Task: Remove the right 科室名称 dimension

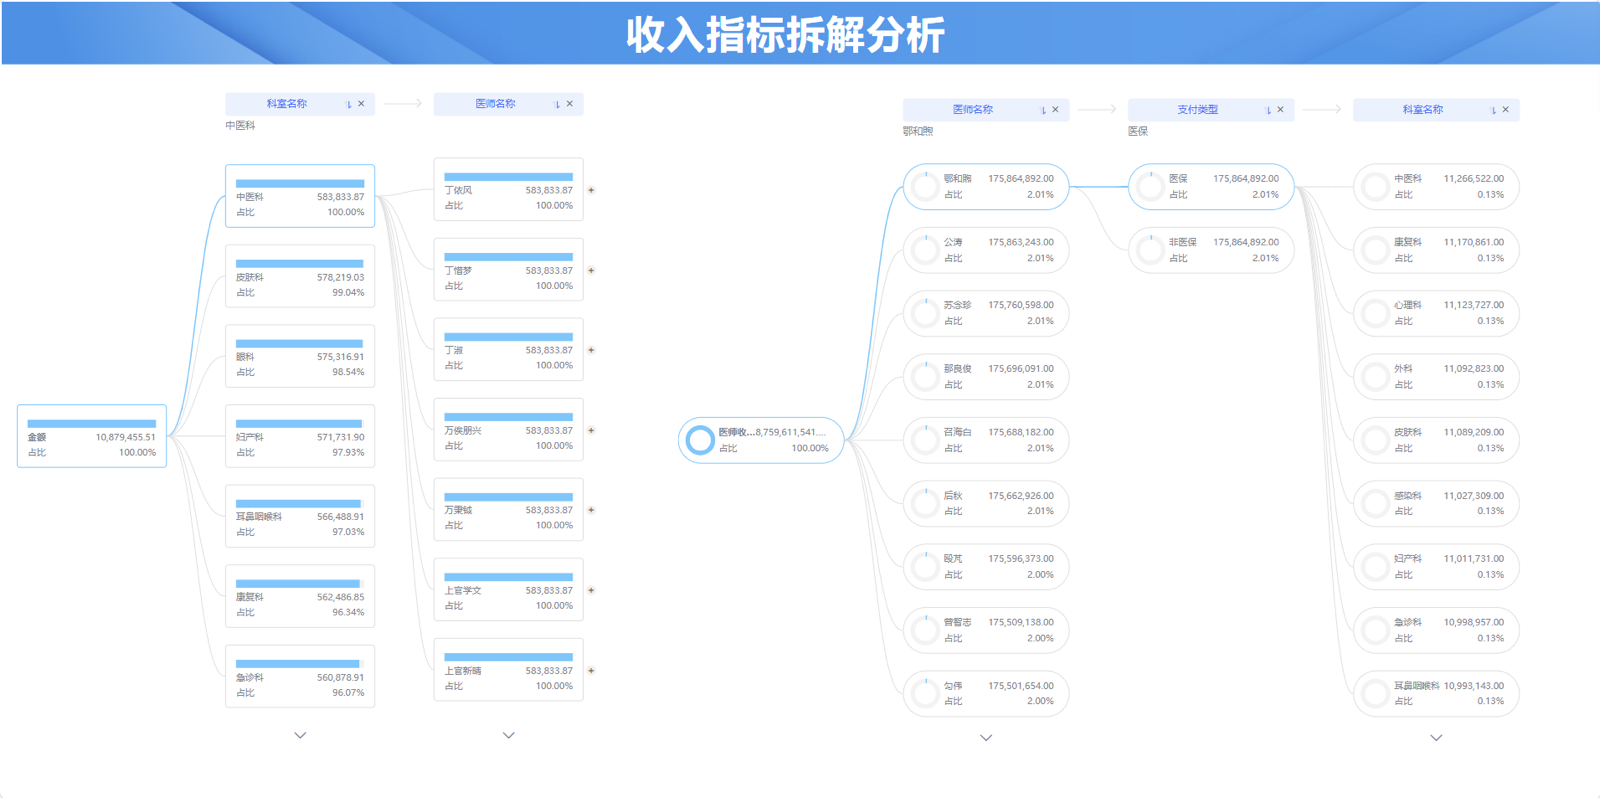Action: (x=1505, y=110)
